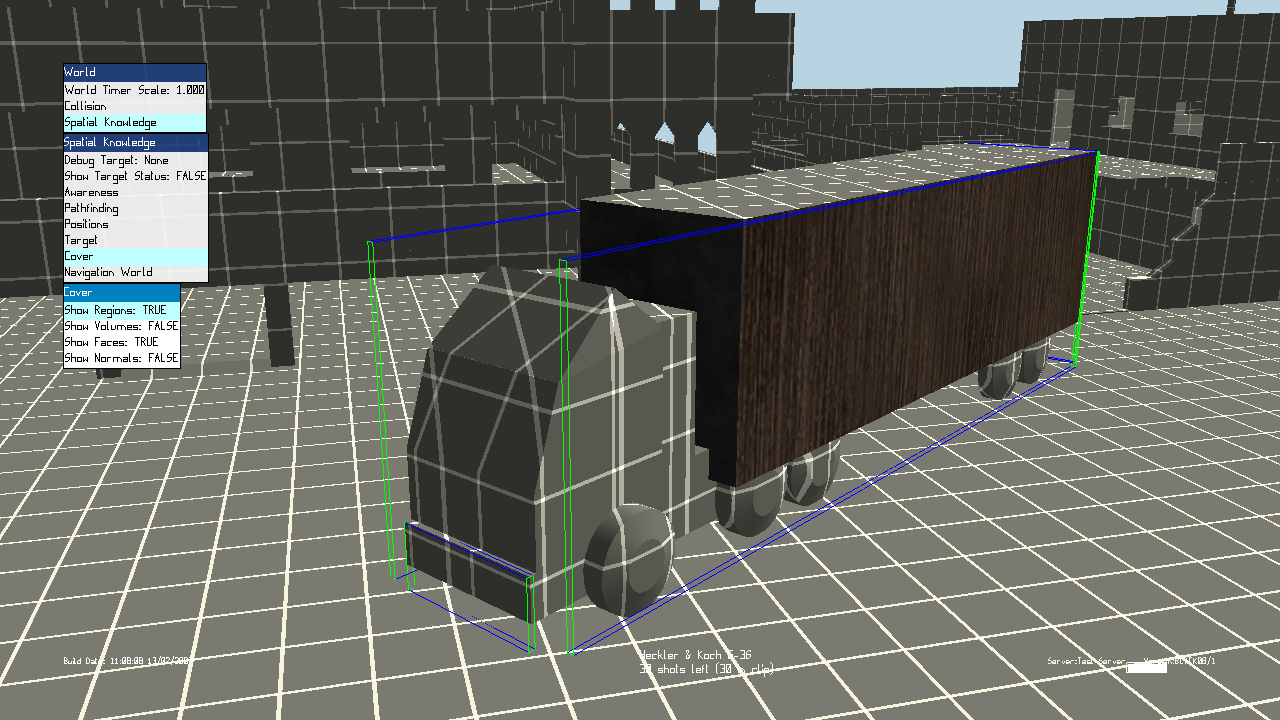Select the World Timer Scale entry
The image size is (1280, 720).
135,90
